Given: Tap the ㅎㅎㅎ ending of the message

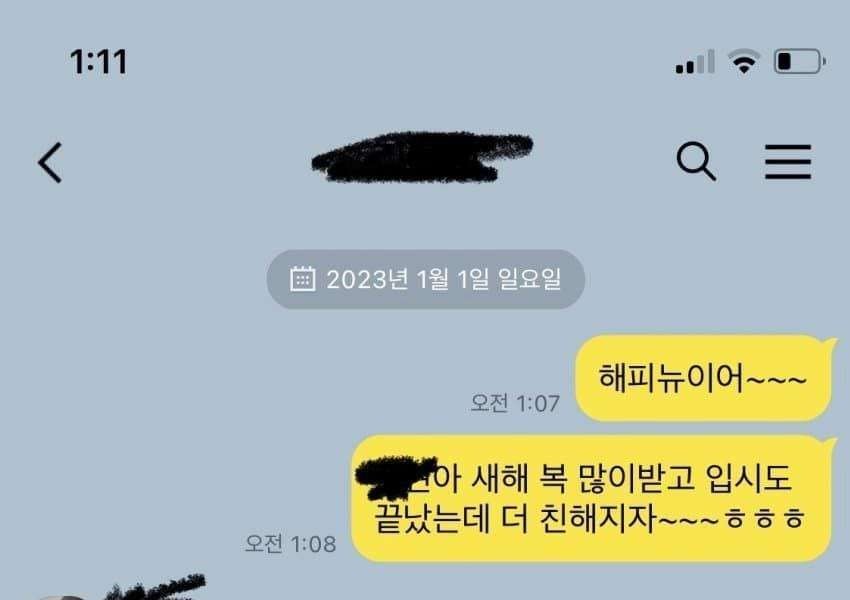Looking at the screenshot, I should click(x=764, y=519).
